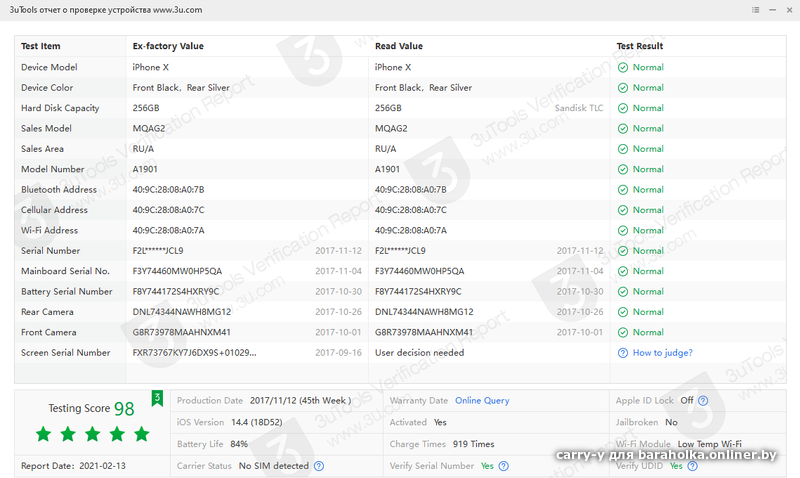This screenshot has height=478, width=800.
Task: Click the Sandisk TLC note
Action: (x=579, y=108)
